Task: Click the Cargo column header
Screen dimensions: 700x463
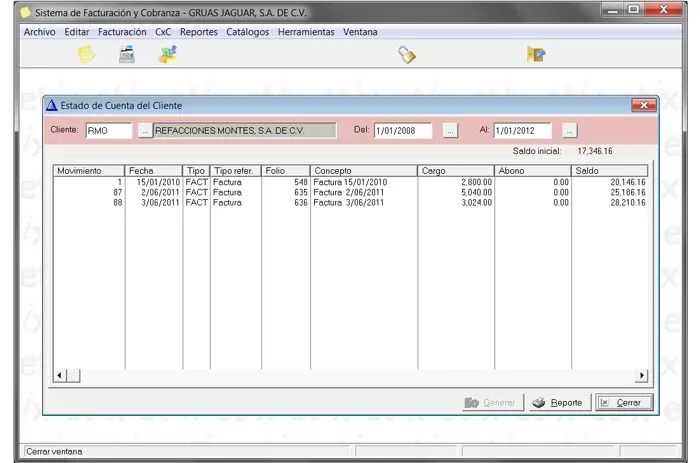Action: coord(455,171)
